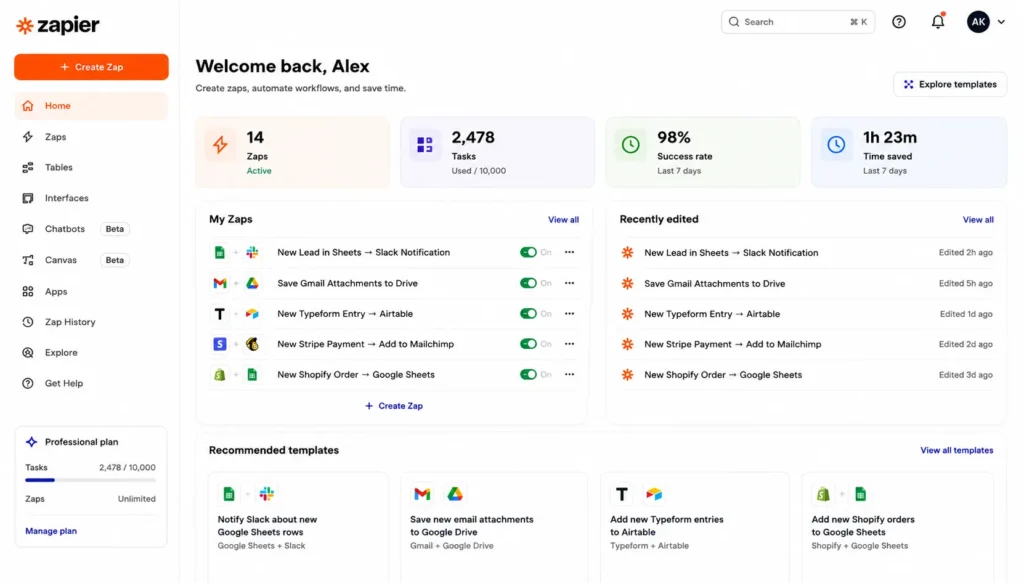Open more options for New Stripe Payment
The image size is (1024, 583).
click(x=569, y=344)
